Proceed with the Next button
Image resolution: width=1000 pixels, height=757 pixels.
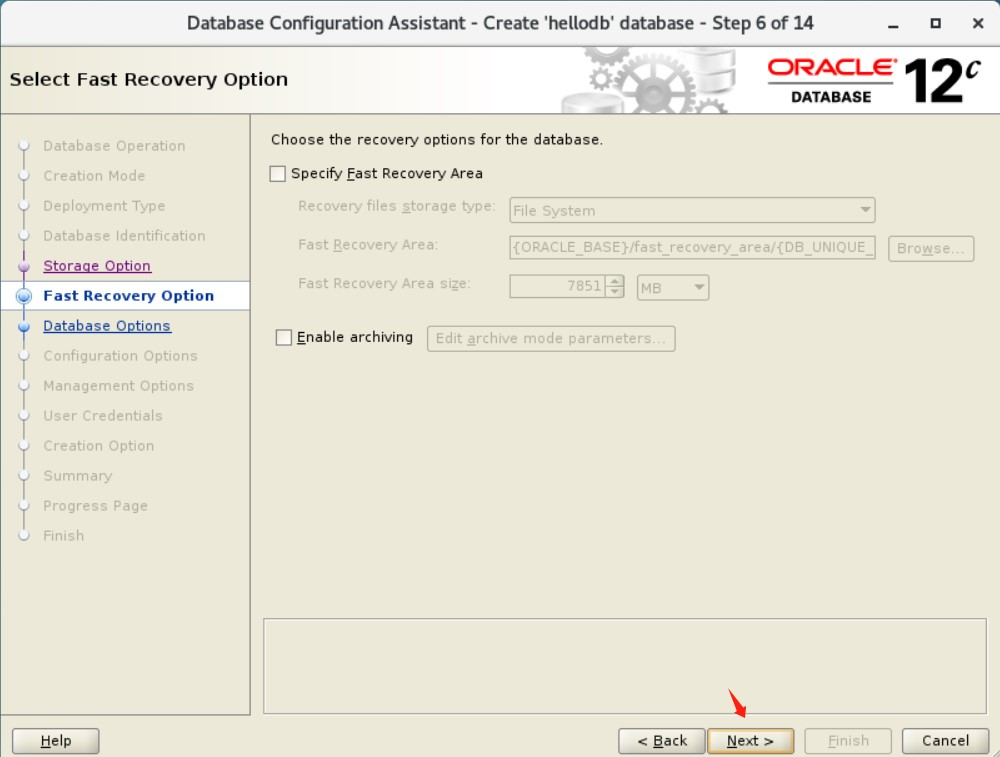(751, 741)
